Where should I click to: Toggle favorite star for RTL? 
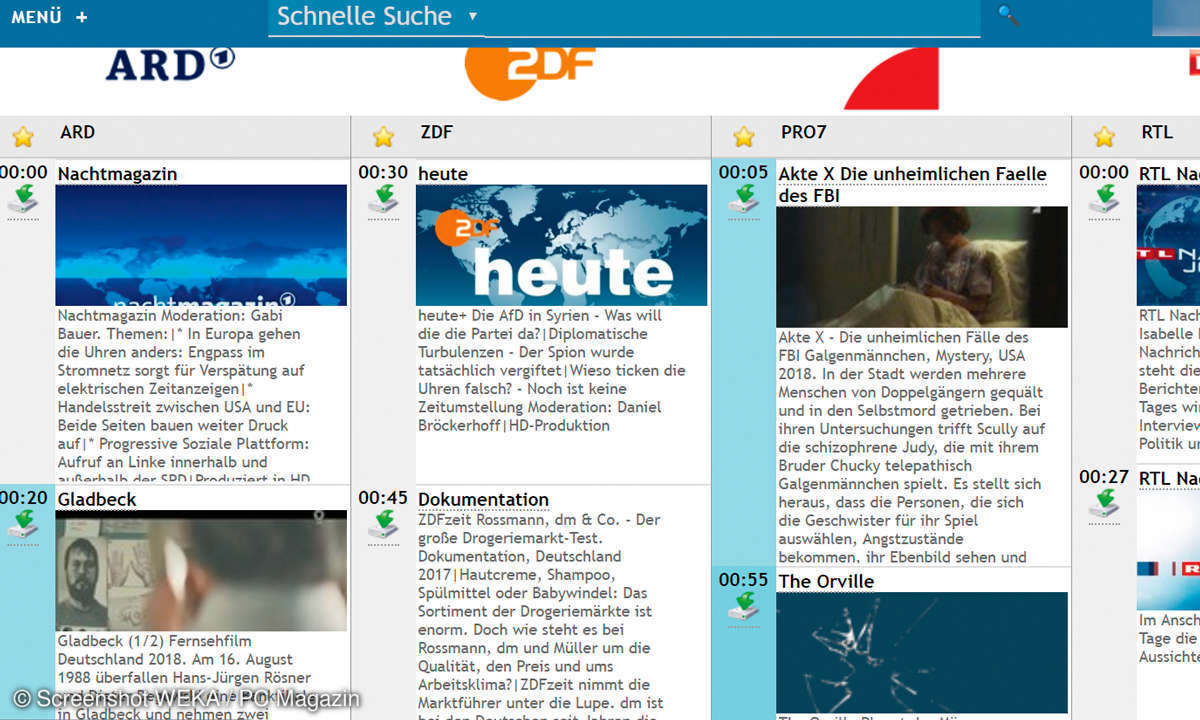pyautogui.click(x=1104, y=137)
